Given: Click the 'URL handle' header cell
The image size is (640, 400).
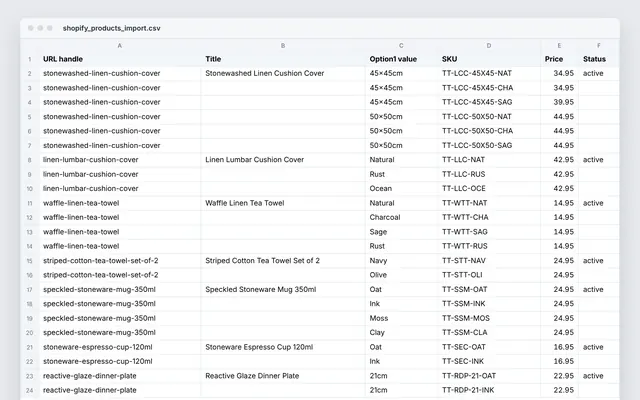Looking at the screenshot, I should click(x=120, y=59).
